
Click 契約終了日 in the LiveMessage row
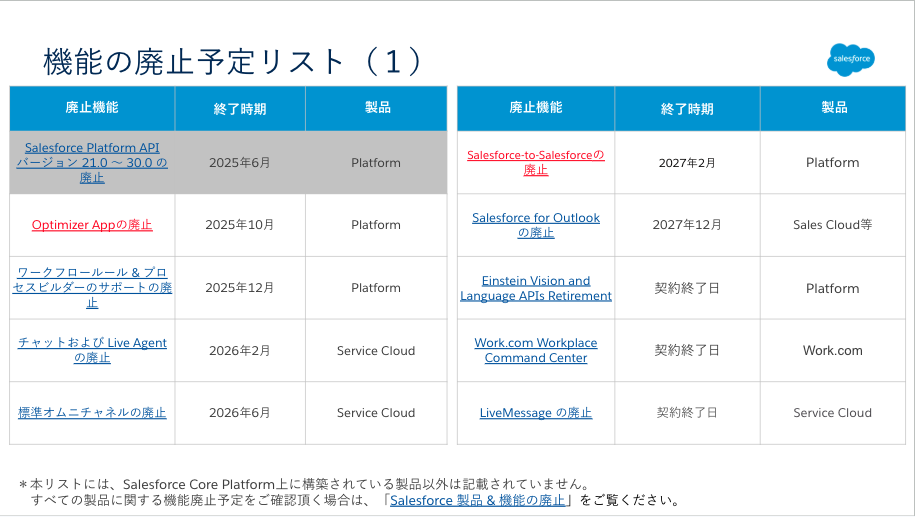coord(687,413)
